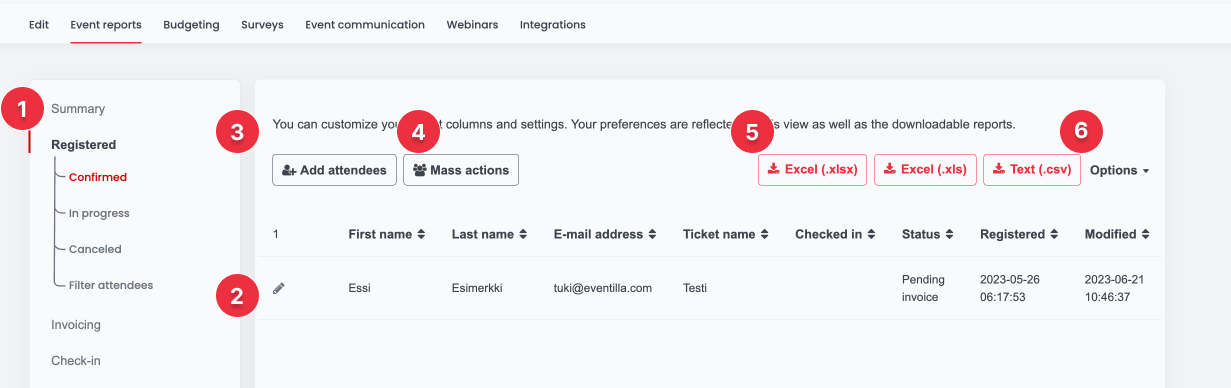The image size is (1231, 388).
Task: Click the modified date 2023-06-21 cell
Action: [x=1116, y=288]
